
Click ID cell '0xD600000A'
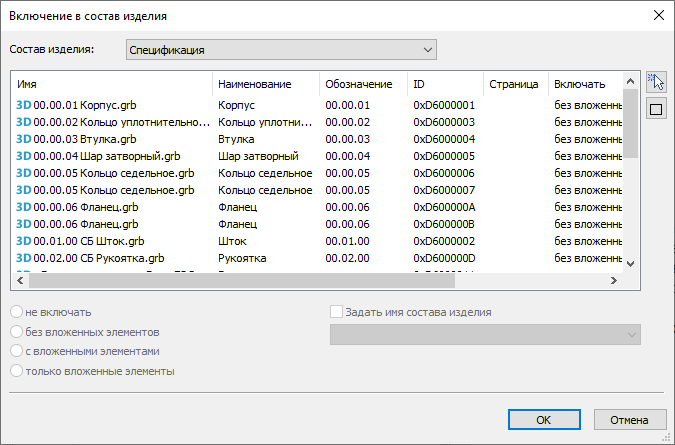click(444, 207)
